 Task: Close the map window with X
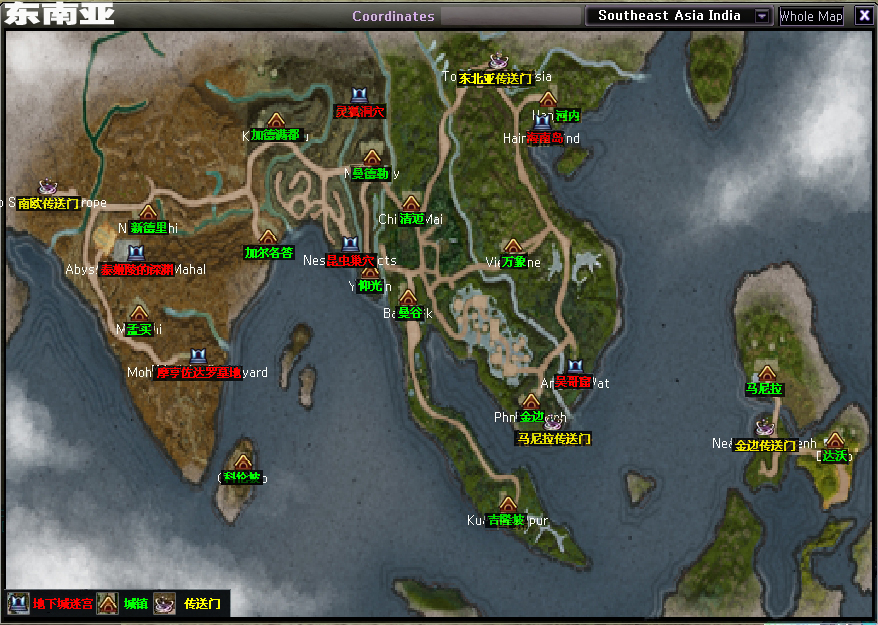[863, 16]
